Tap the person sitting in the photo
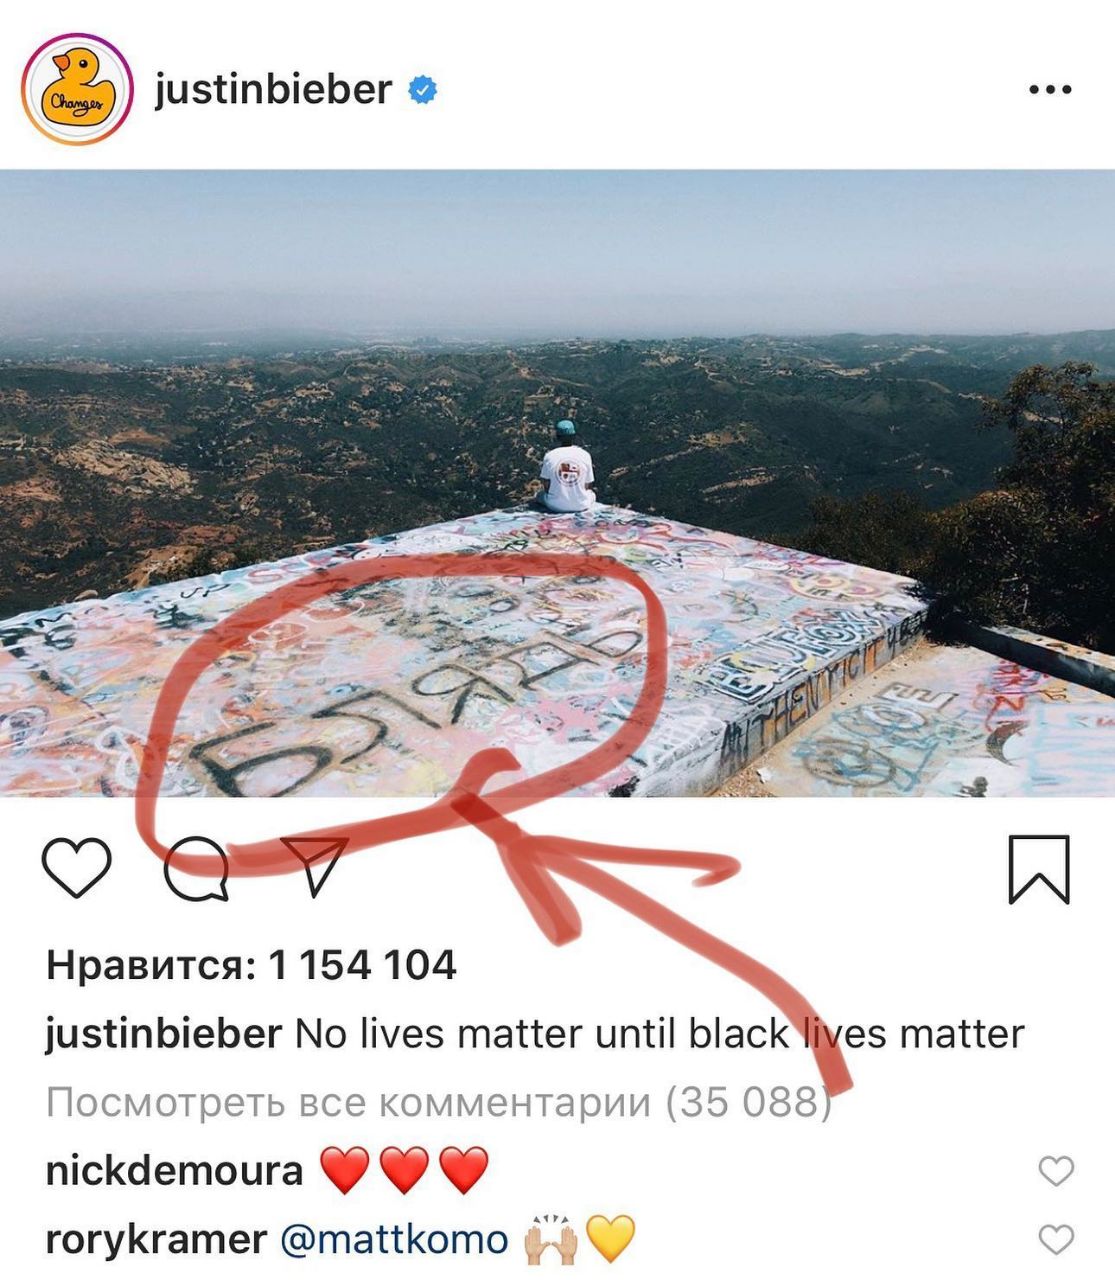Image resolution: width=1115 pixels, height=1280 pixels. tap(567, 468)
